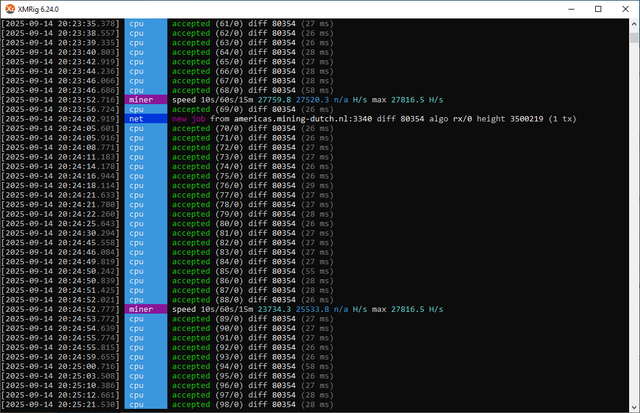
Task: Minimize the XMRig console window
Action: coord(571,9)
